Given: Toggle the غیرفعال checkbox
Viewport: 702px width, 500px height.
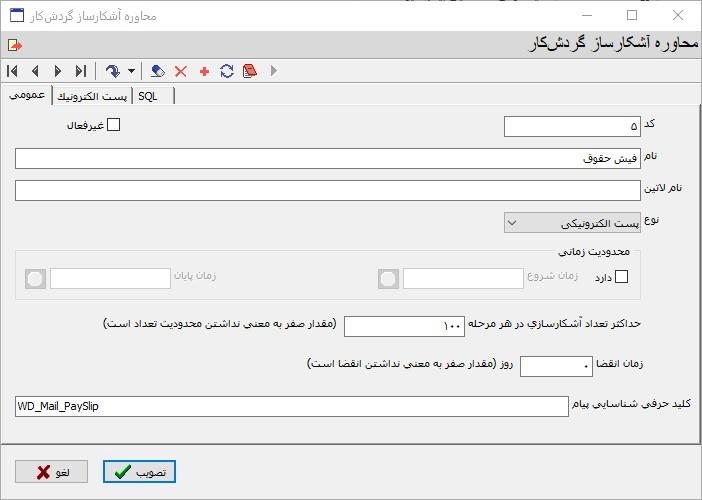Looking at the screenshot, I should click(113, 125).
